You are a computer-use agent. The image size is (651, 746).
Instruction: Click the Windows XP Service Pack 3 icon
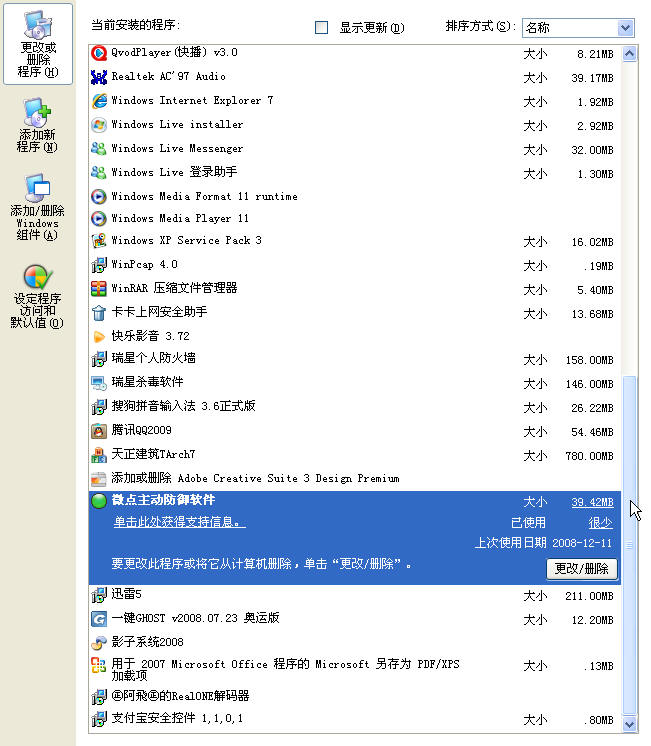point(99,241)
